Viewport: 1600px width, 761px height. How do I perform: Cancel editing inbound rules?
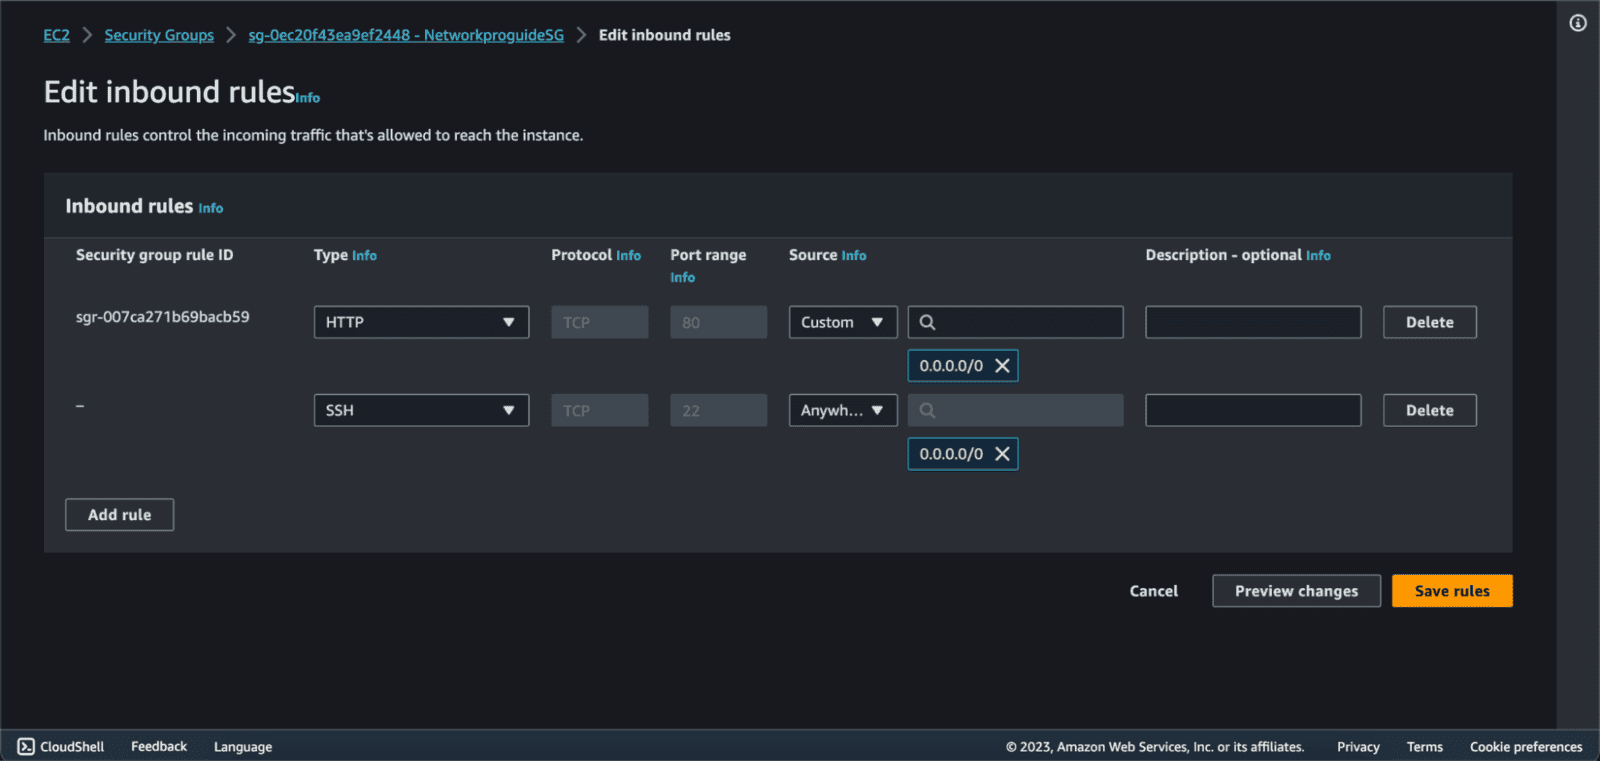point(1154,591)
